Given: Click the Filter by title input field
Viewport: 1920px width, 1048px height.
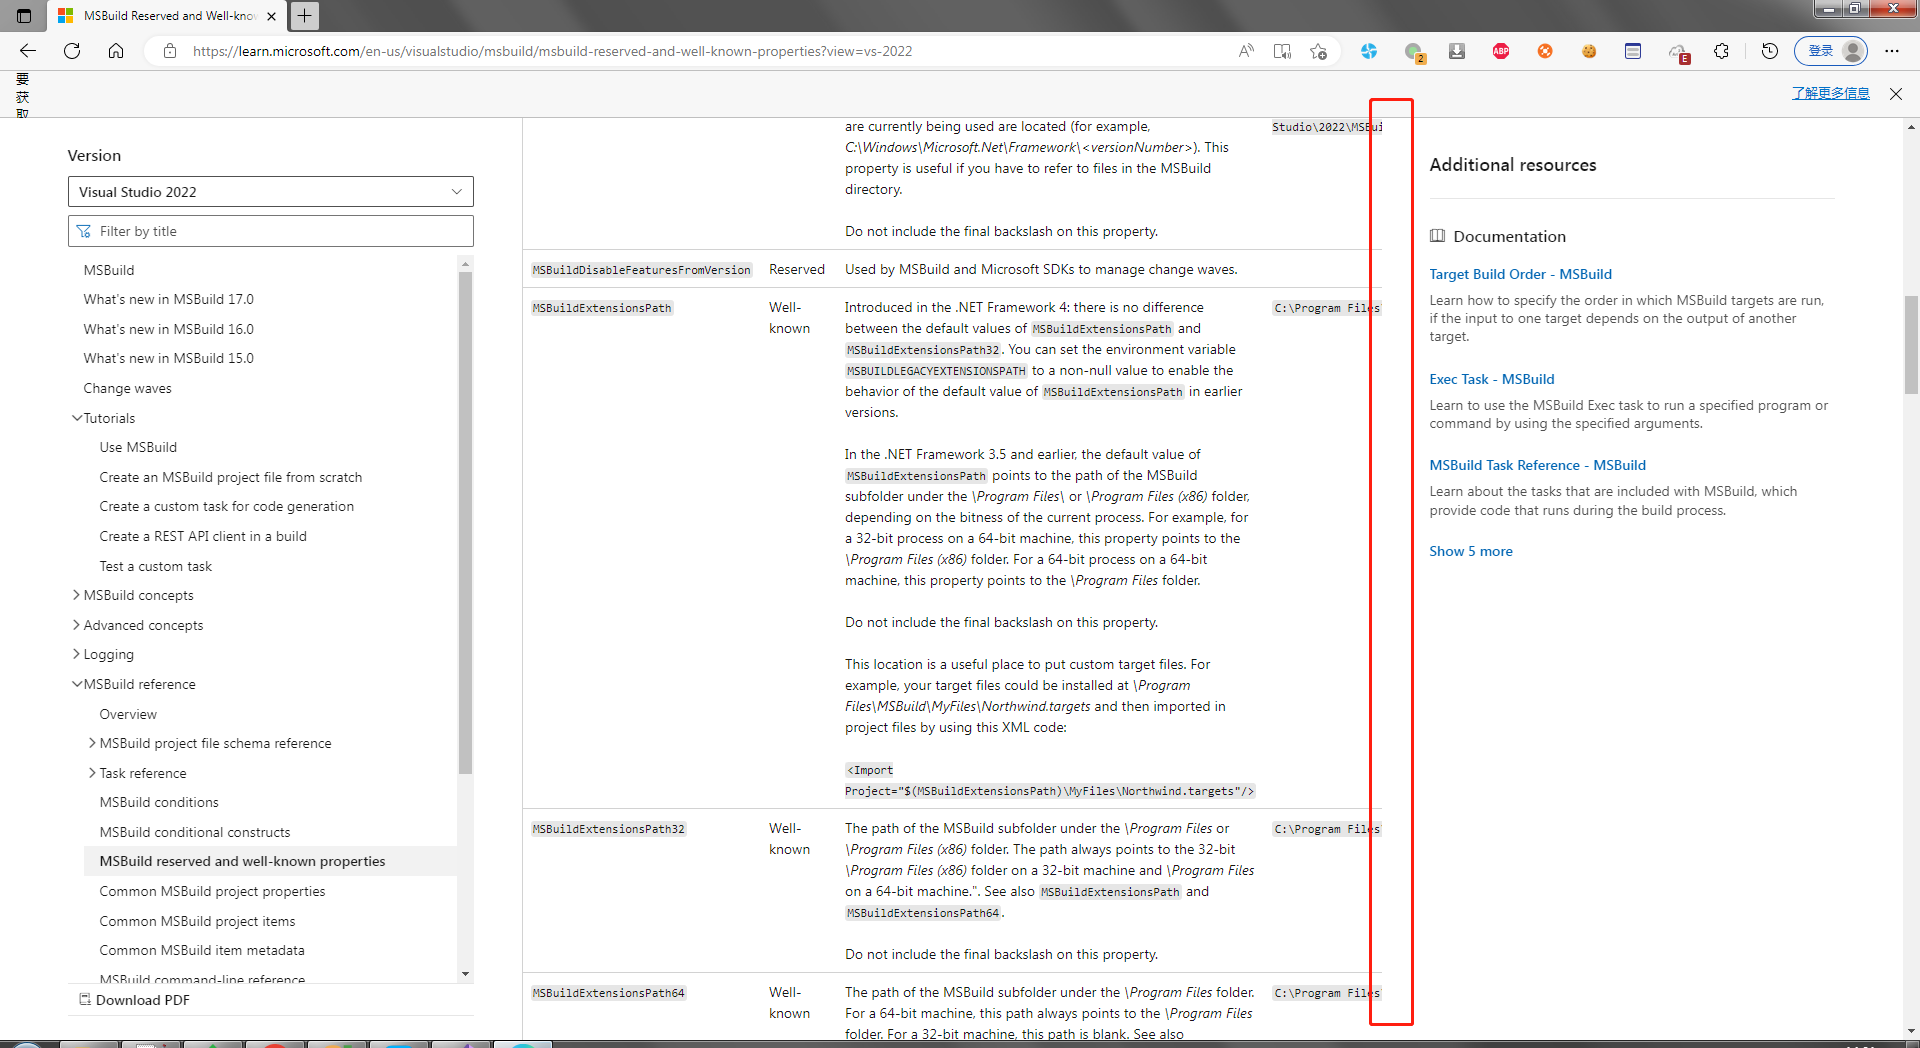Looking at the screenshot, I should tap(270, 230).
